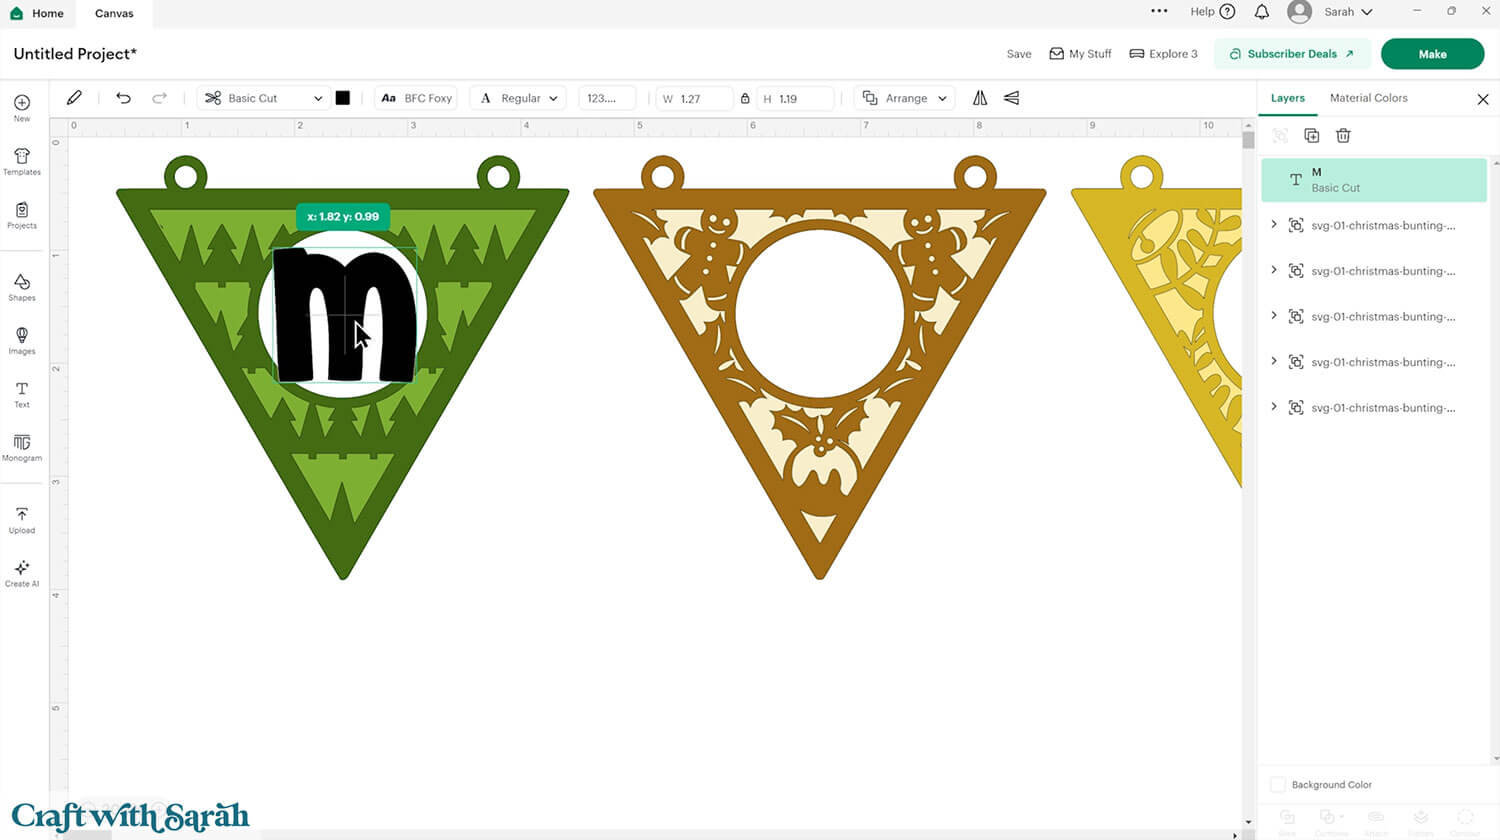Toggle the aspect ratio lock
This screenshot has width=1500, height=840.
tap(745, 97)
